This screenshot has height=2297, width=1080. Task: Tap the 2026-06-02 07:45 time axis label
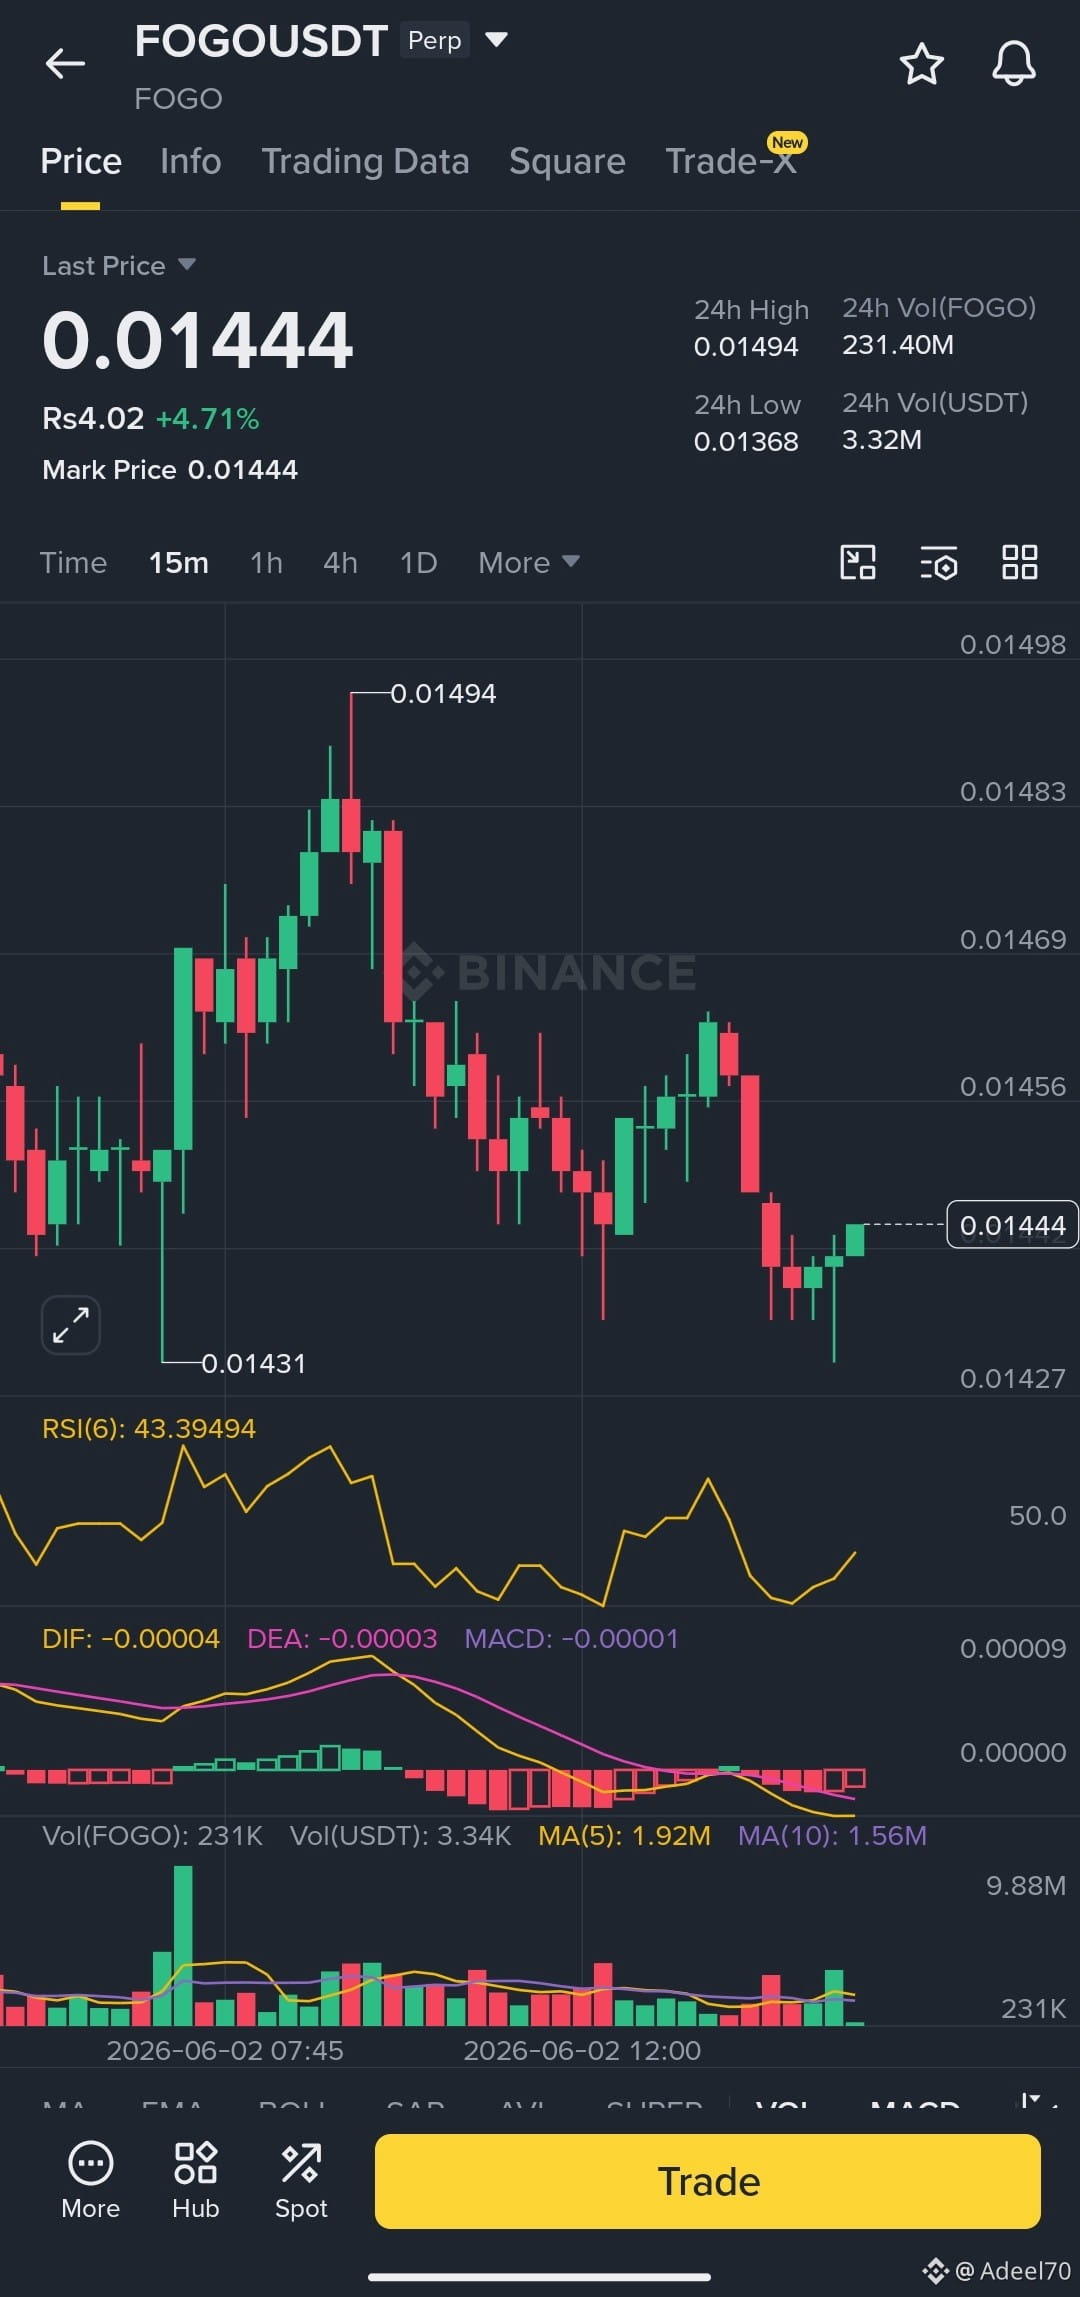225,2051
